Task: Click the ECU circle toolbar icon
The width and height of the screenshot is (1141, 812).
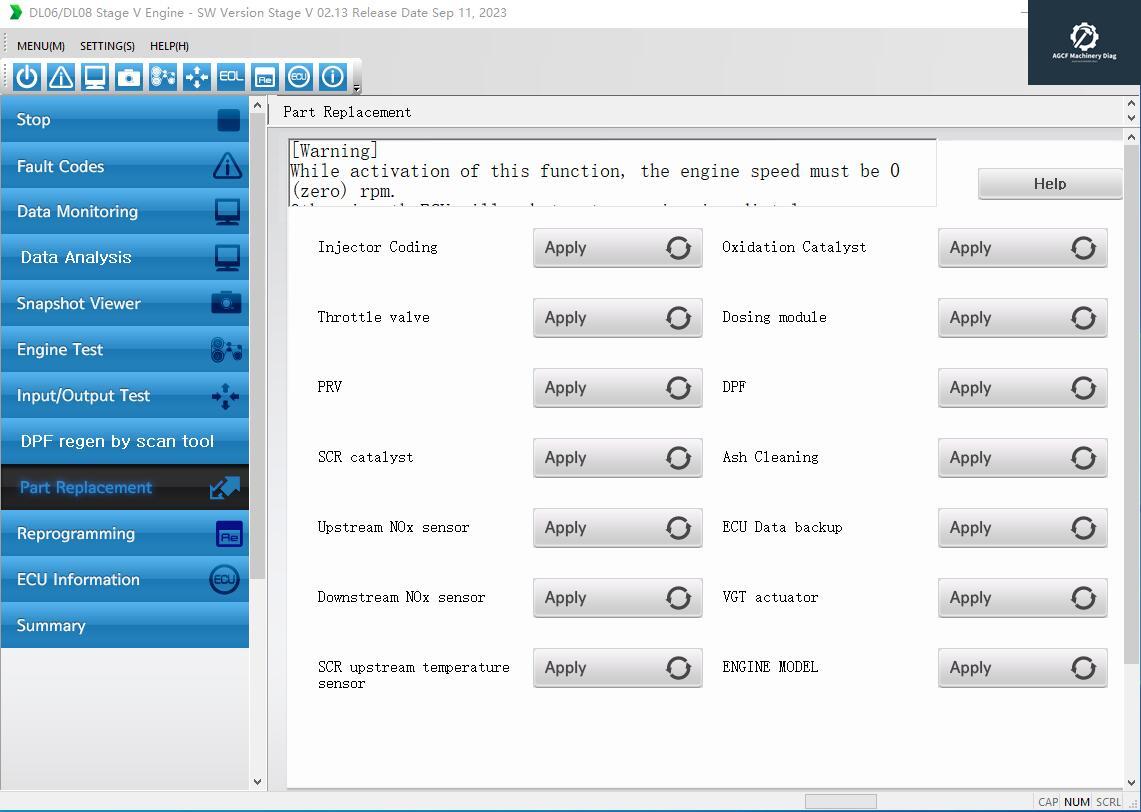Action: tap(298, 77)
